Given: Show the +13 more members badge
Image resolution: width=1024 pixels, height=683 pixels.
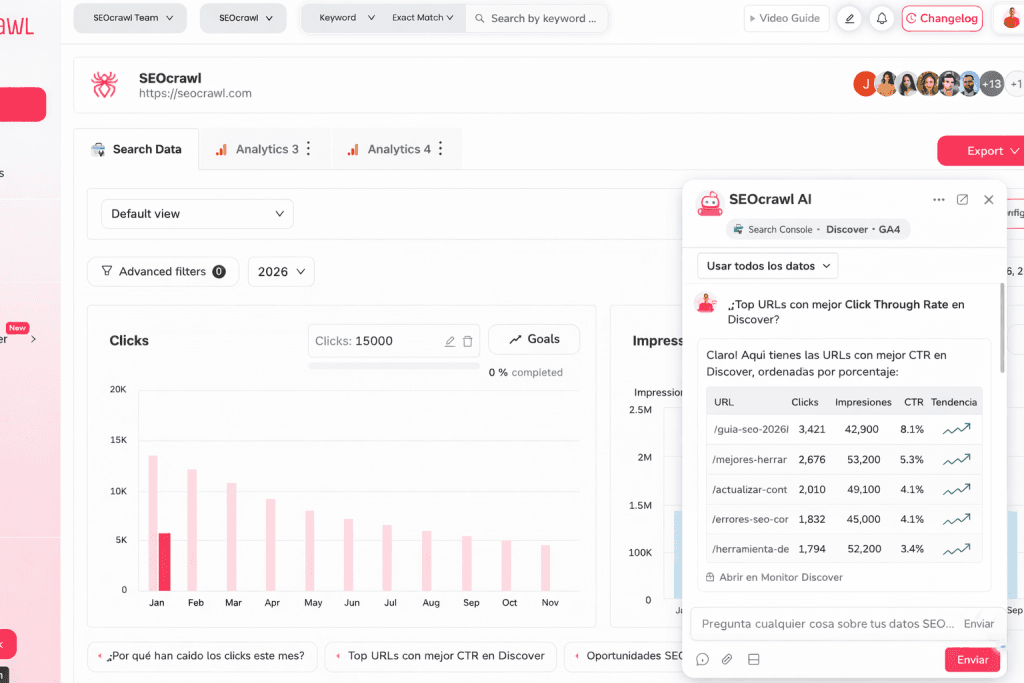Looking at the screenshot, I should click(991, 84).
